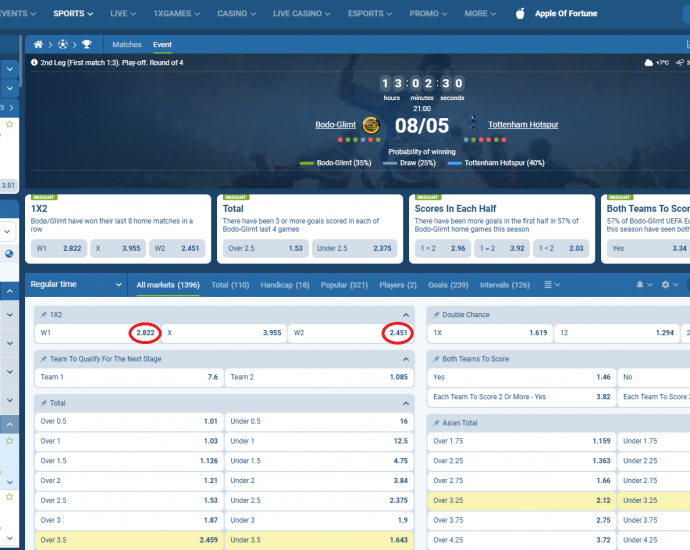Select Under 2.5 odds in insight card
The image size is (690, 550).
[354, 249]
